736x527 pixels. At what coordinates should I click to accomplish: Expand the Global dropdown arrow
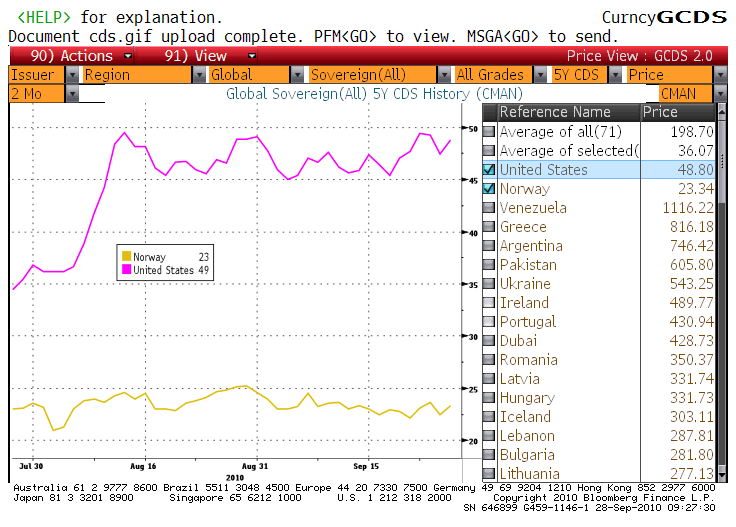pos(297,75)
